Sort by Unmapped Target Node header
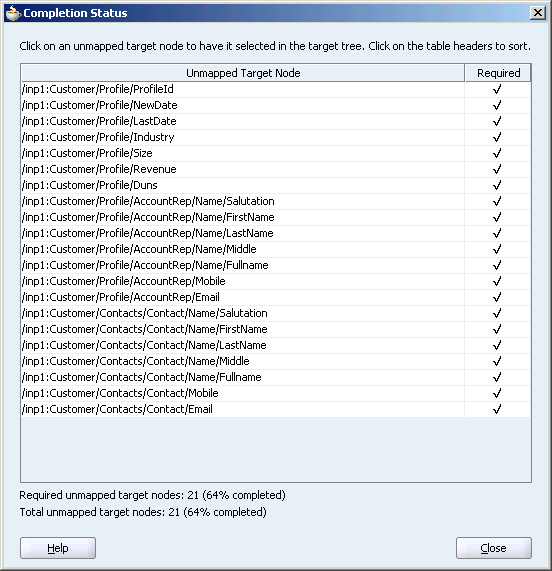Viewport: 552px width, 571px height. [243, 73]
